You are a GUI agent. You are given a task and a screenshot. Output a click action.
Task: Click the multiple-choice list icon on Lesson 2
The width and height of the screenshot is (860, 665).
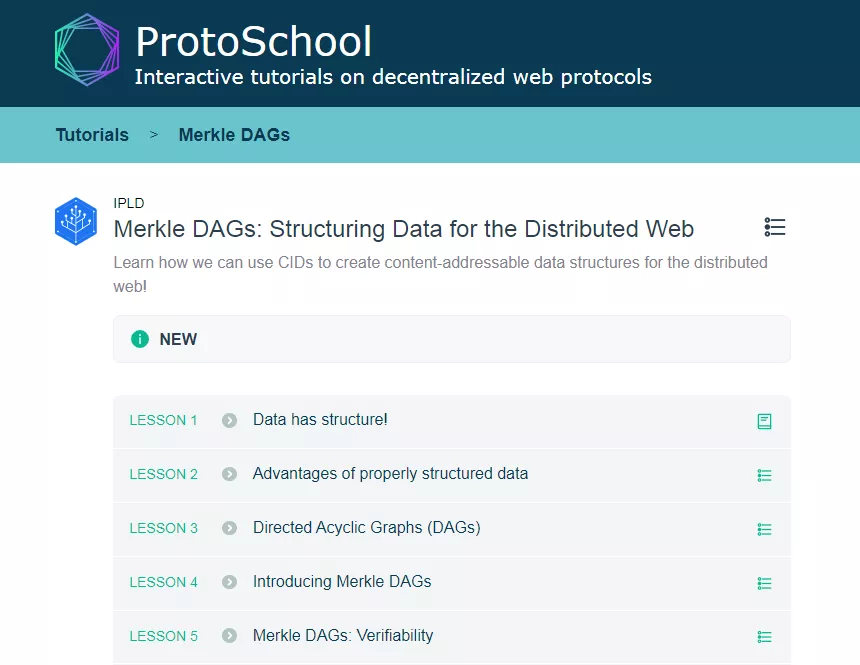(765, 475)
